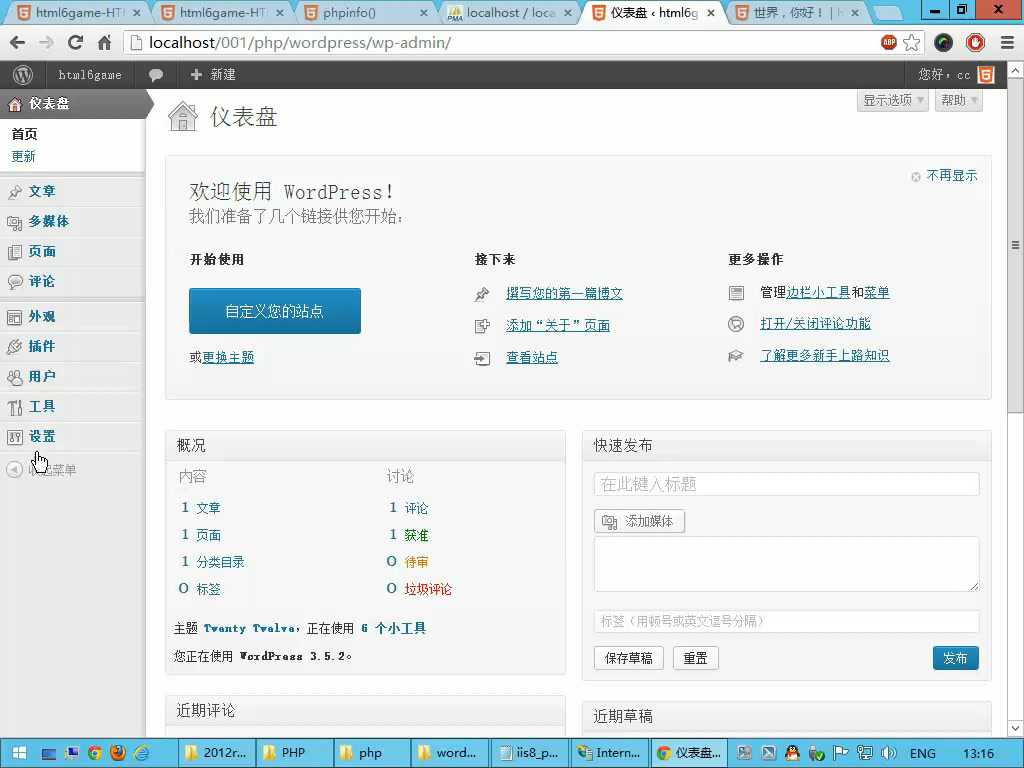Click the speech bubble icon beside 评论
This screenshot has width=1024, height=768.
coord(14,282)
